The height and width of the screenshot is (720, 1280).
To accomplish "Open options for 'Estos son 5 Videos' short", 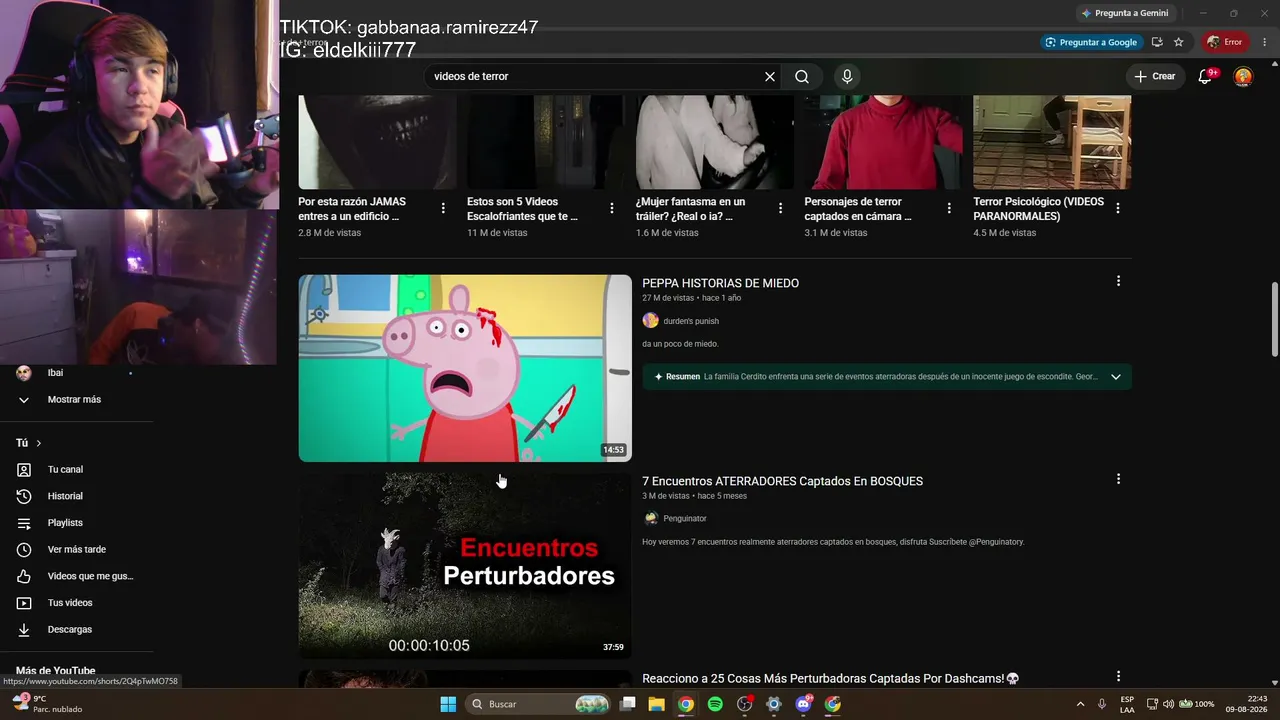I will [612, 208].
